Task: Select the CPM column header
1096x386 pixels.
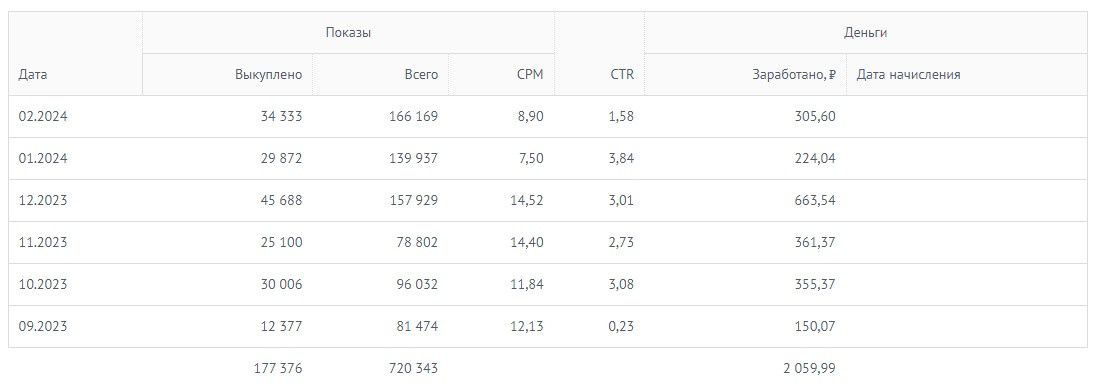Action: (x=530, y=75)
